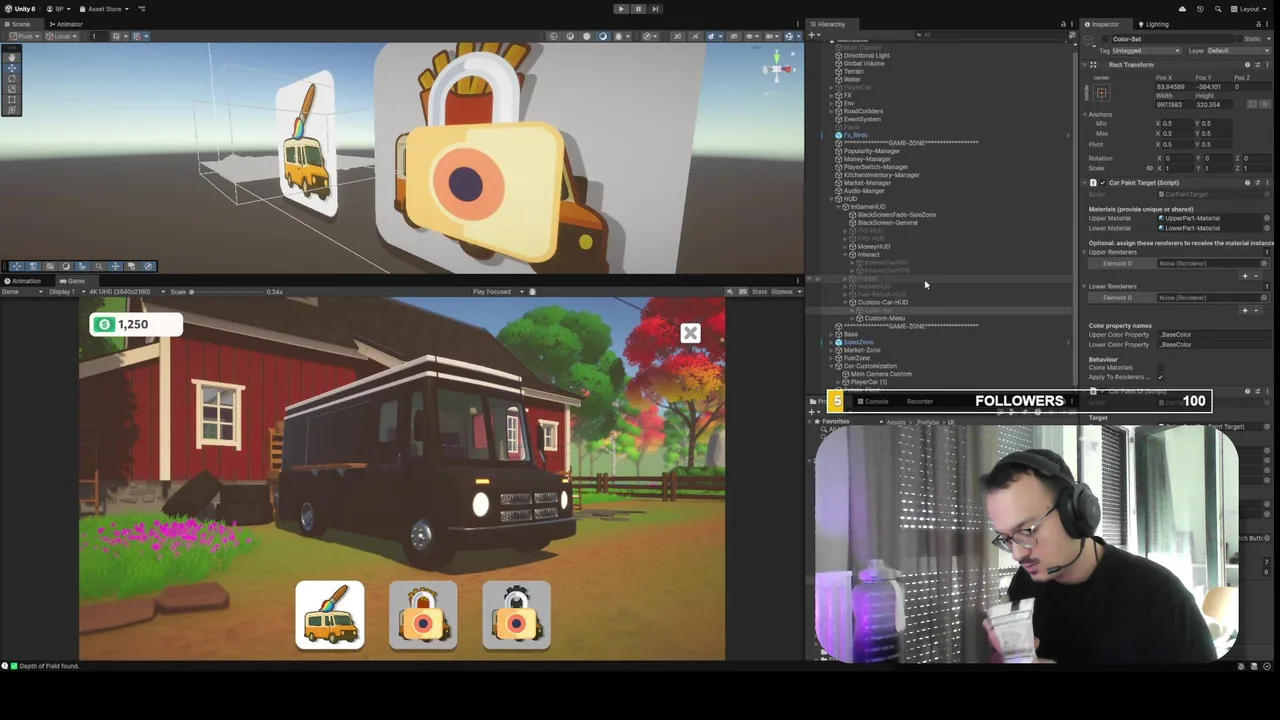Toggle the Clone Materials checkbox

point(1160,368)
